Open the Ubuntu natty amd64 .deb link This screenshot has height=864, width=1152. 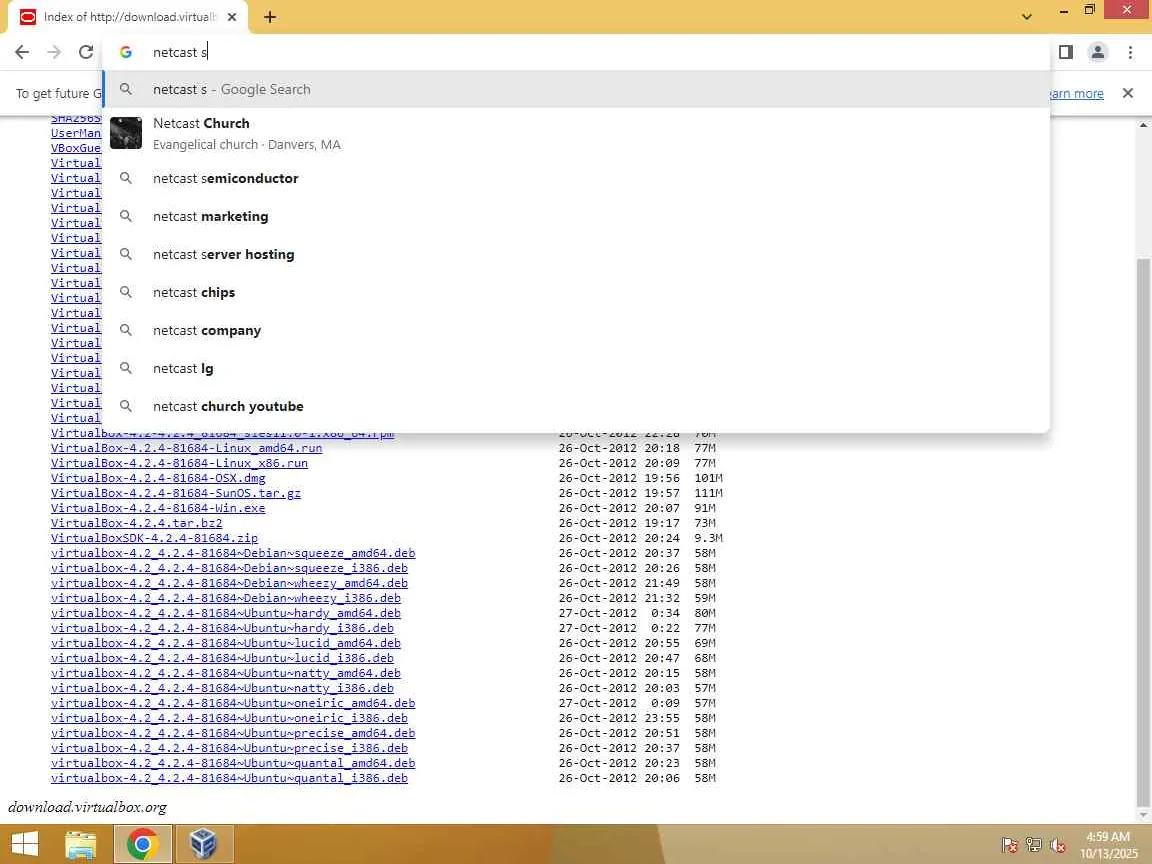(x=226, y=673)
